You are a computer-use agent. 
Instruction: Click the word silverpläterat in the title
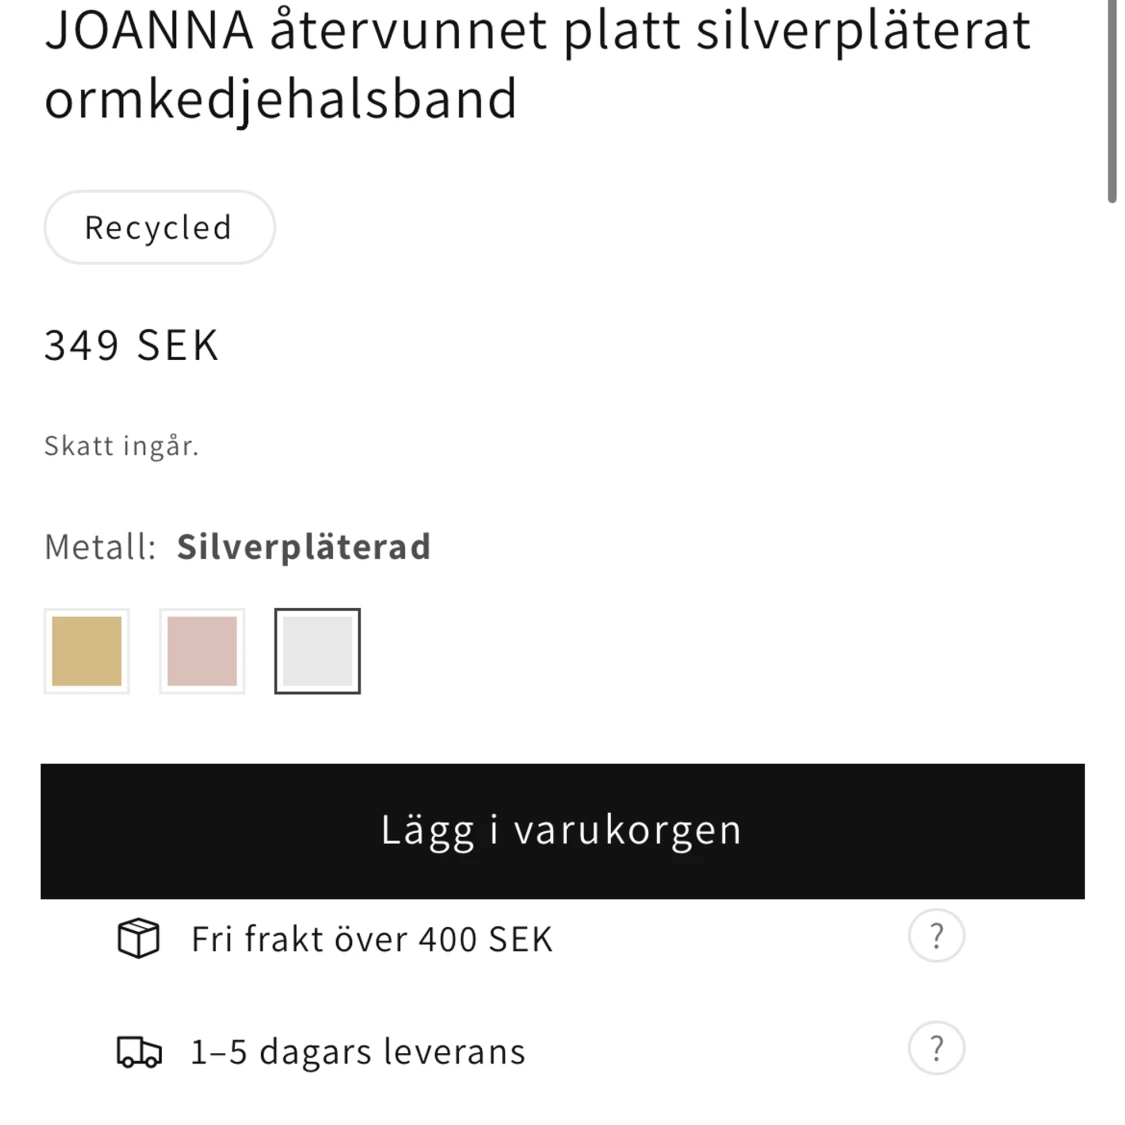pyautogui.click(x=863, y=30)
